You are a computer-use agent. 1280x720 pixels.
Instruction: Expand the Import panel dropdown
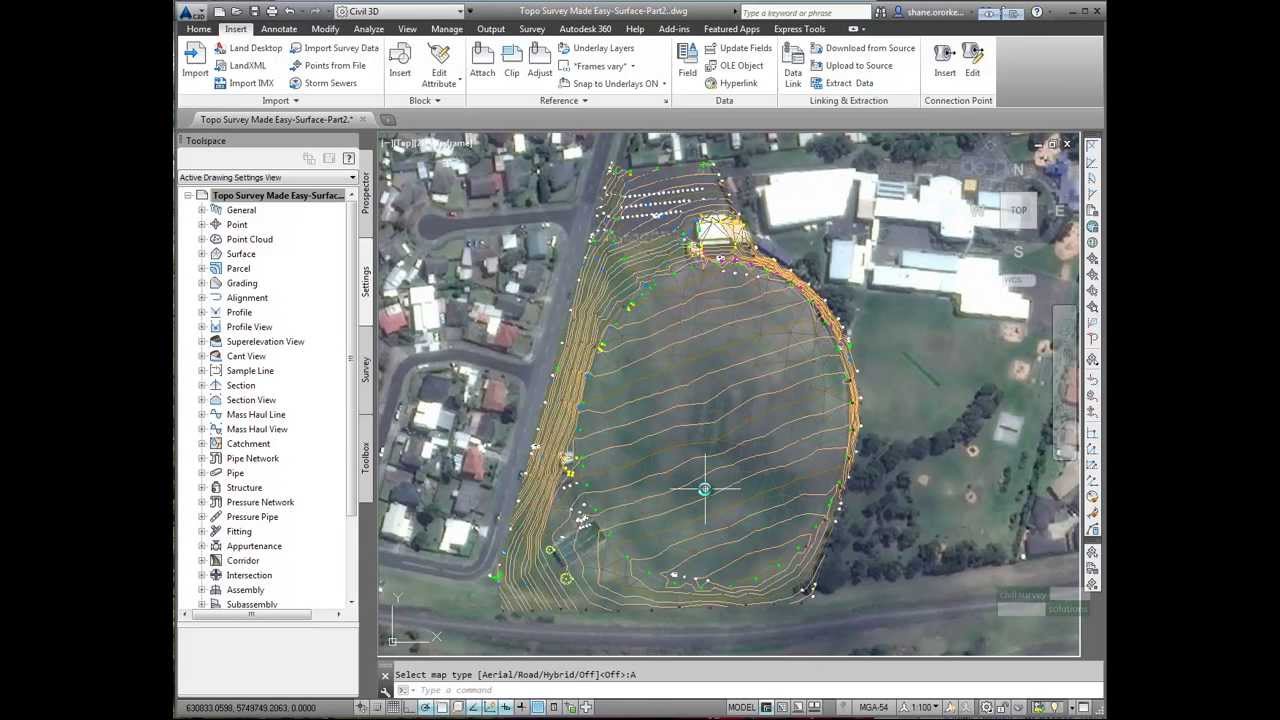280,100
